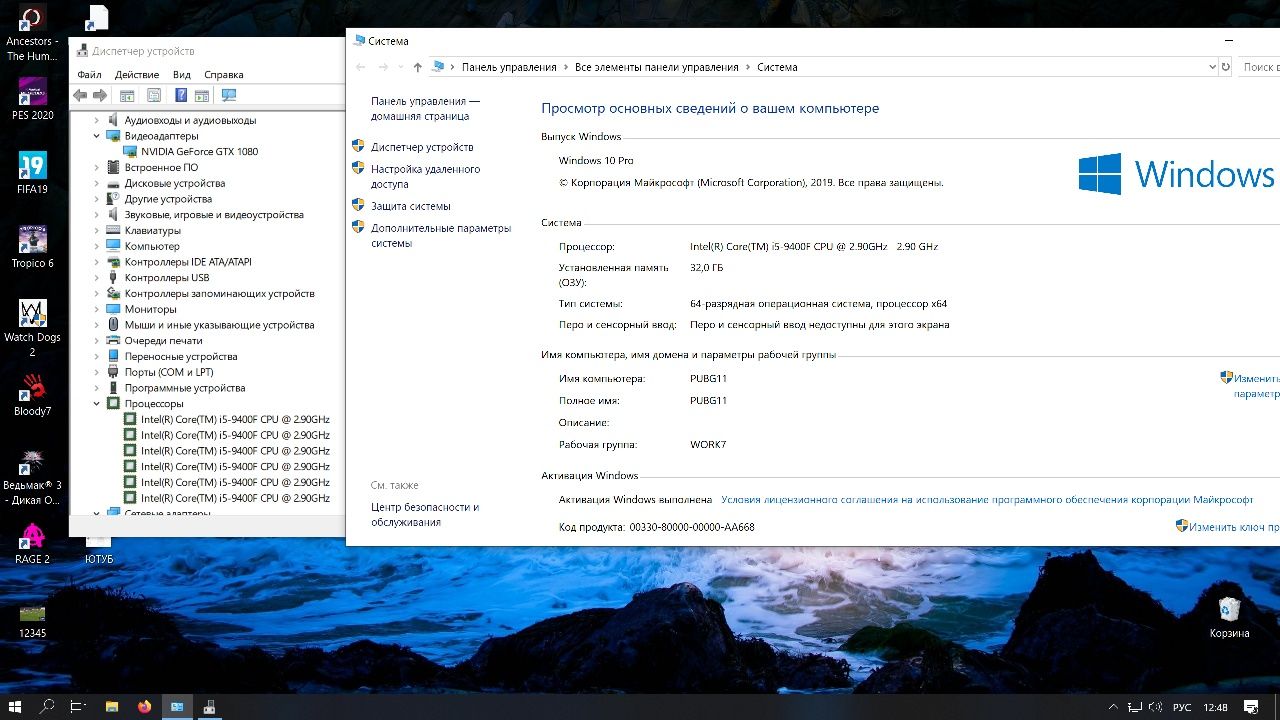1280x720 pixels.
Task: Select RAGE 2 desktop icon
Action: point(32,542)
